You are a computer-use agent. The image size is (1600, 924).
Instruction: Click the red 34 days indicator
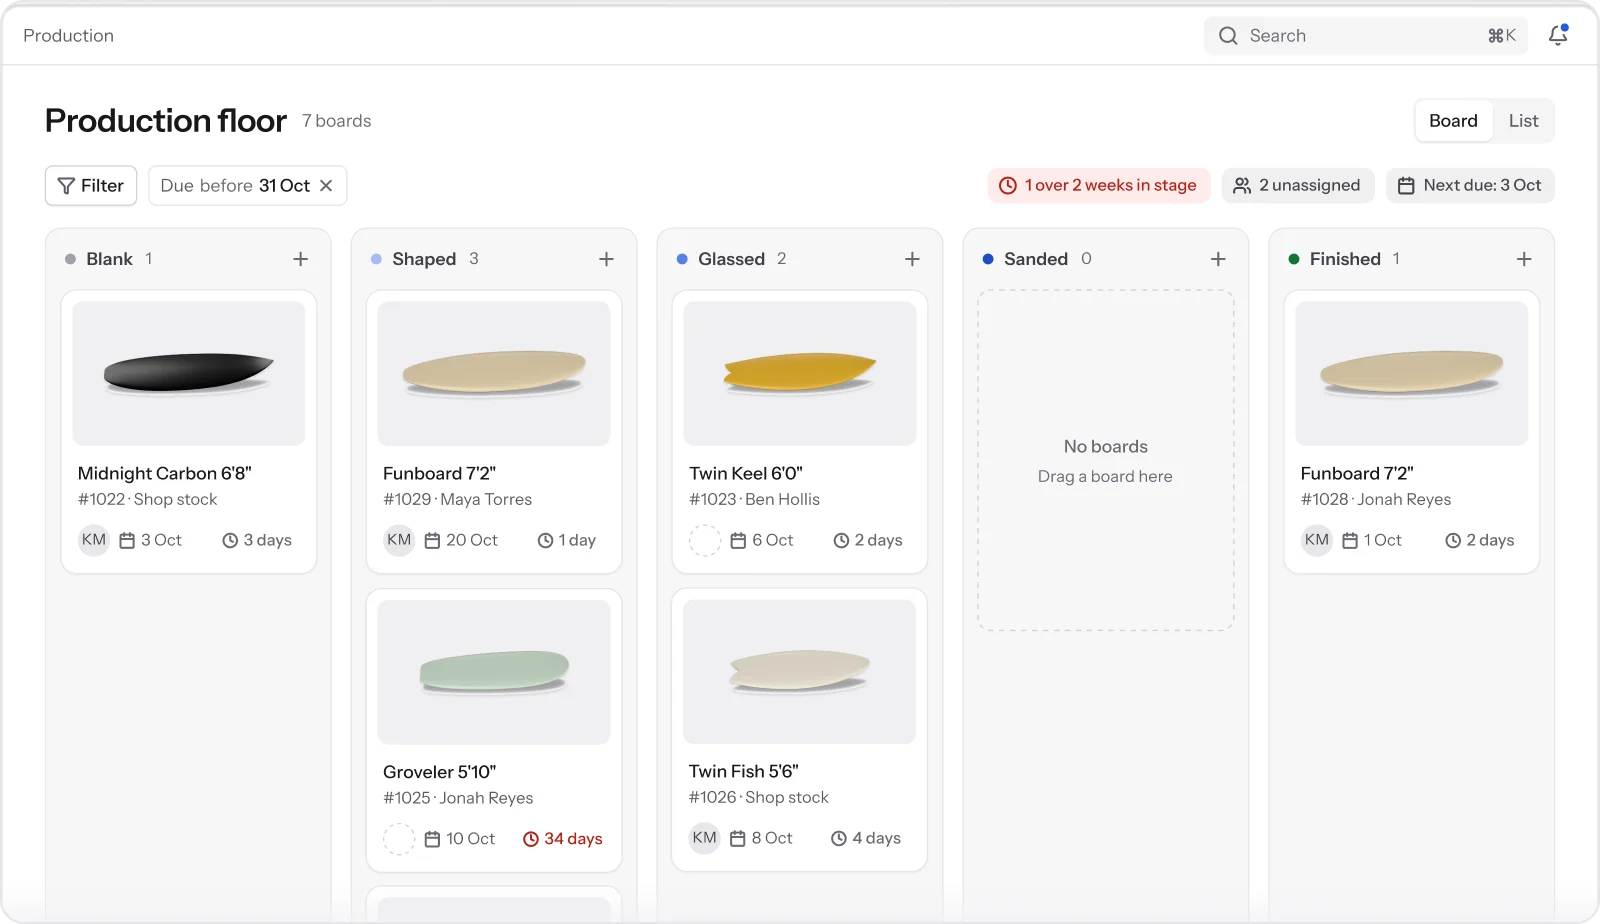click(563, 839)
